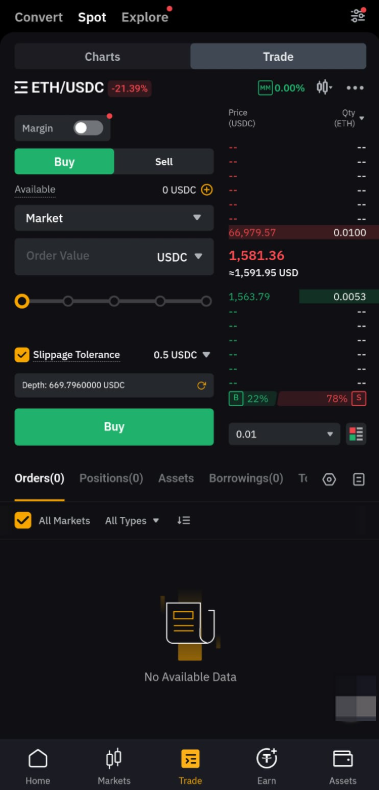Expand the 0.01 price precision dropdown

point(285,434)
